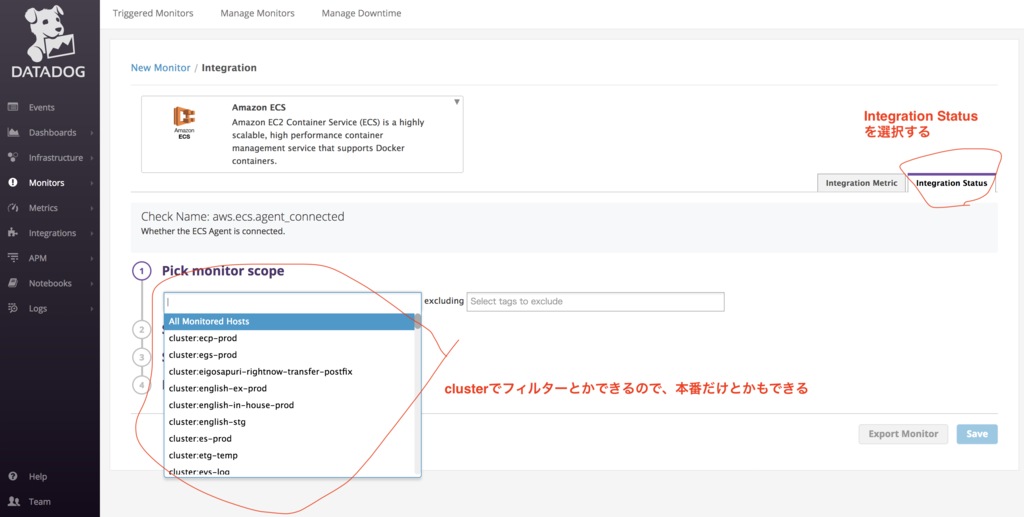Expand the Logs submenu arrow
The height and width of the screenshot is (517, 1024).
[x=92, y=309]
